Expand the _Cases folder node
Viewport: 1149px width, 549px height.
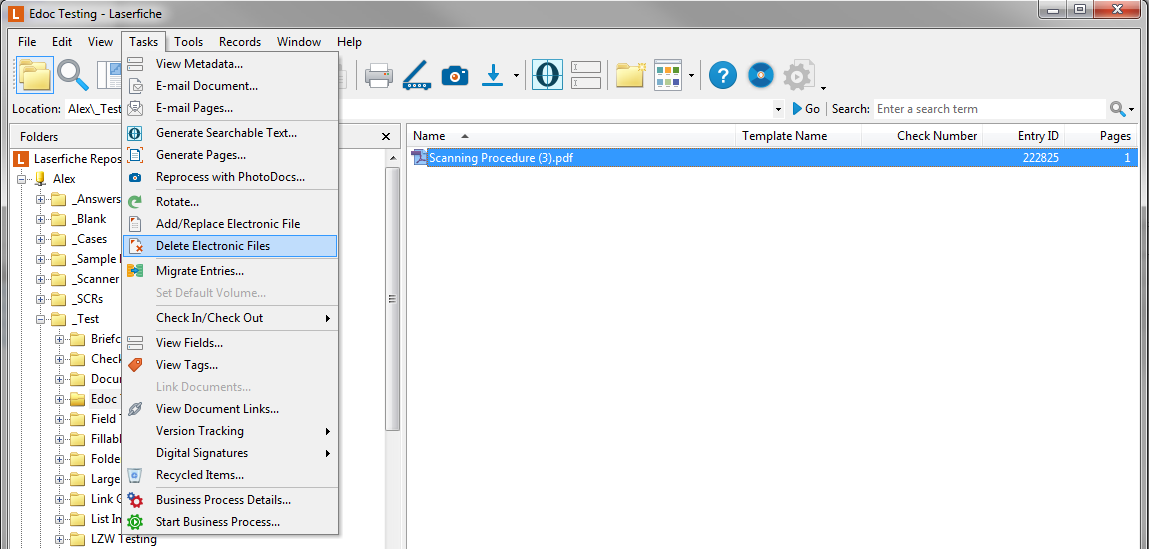41,239
